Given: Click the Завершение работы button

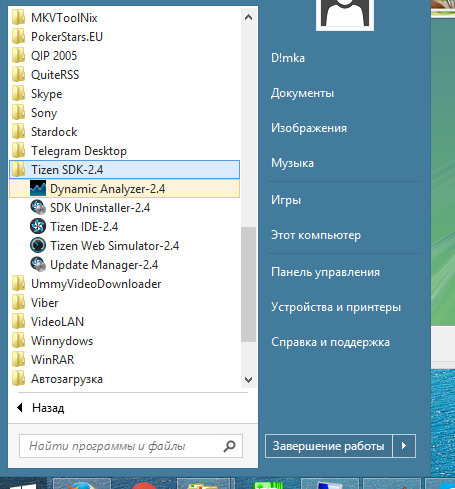Looking at the screenshot, I should click(x=329, y=446).
